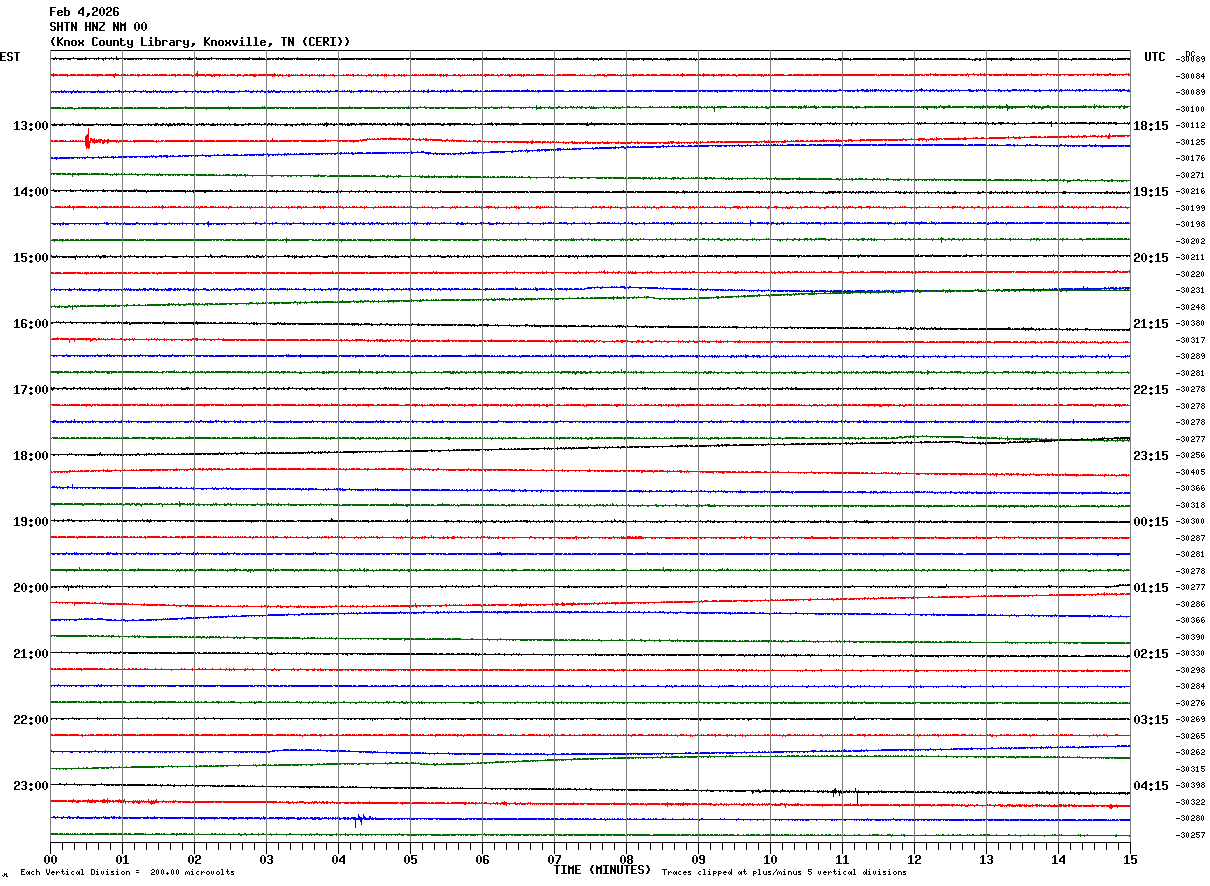The image size is (1210, 886).
Task: Click the DC offset value -30176
Action: 1191,159
